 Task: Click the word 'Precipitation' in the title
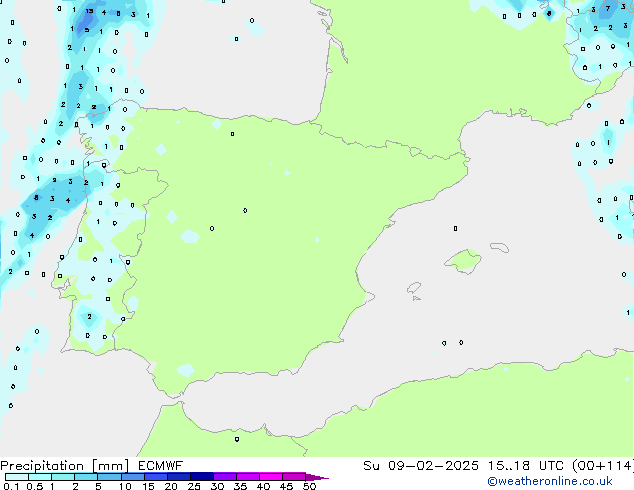point(42,466)
